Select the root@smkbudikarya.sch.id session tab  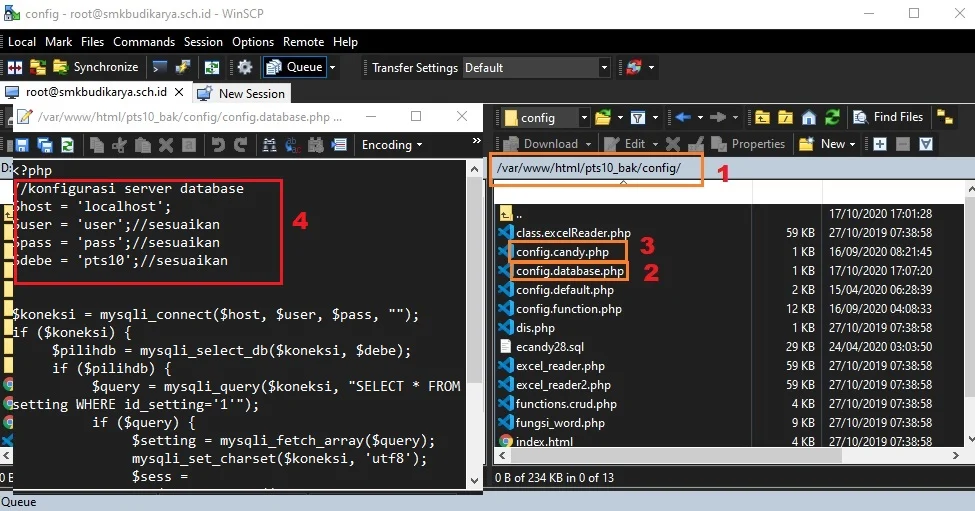[x=96, y=92]
